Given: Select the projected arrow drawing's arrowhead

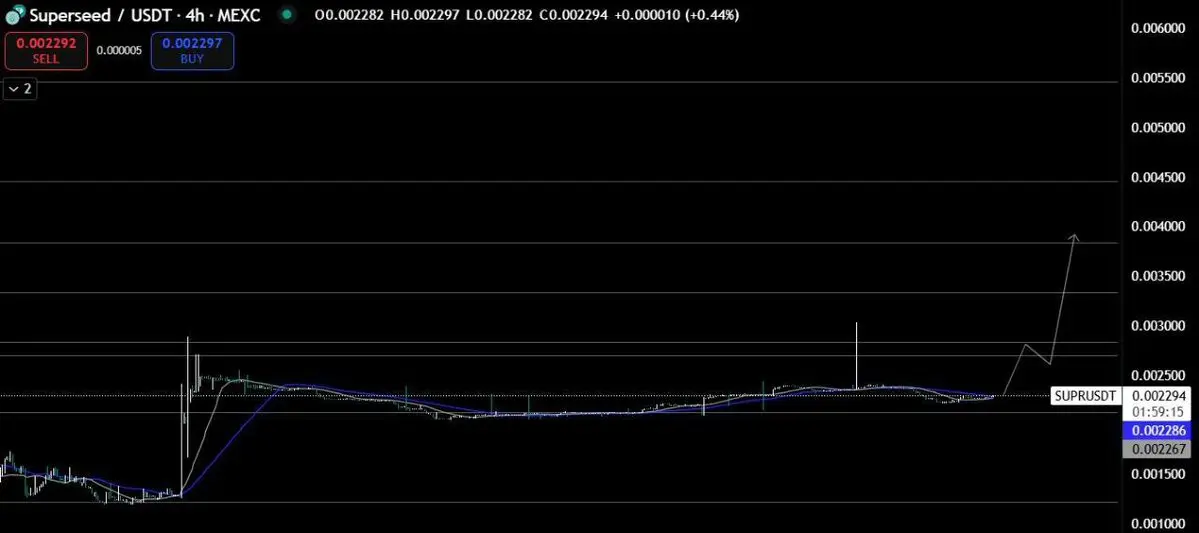Looking at the screenshot, I should point(1074,237).
